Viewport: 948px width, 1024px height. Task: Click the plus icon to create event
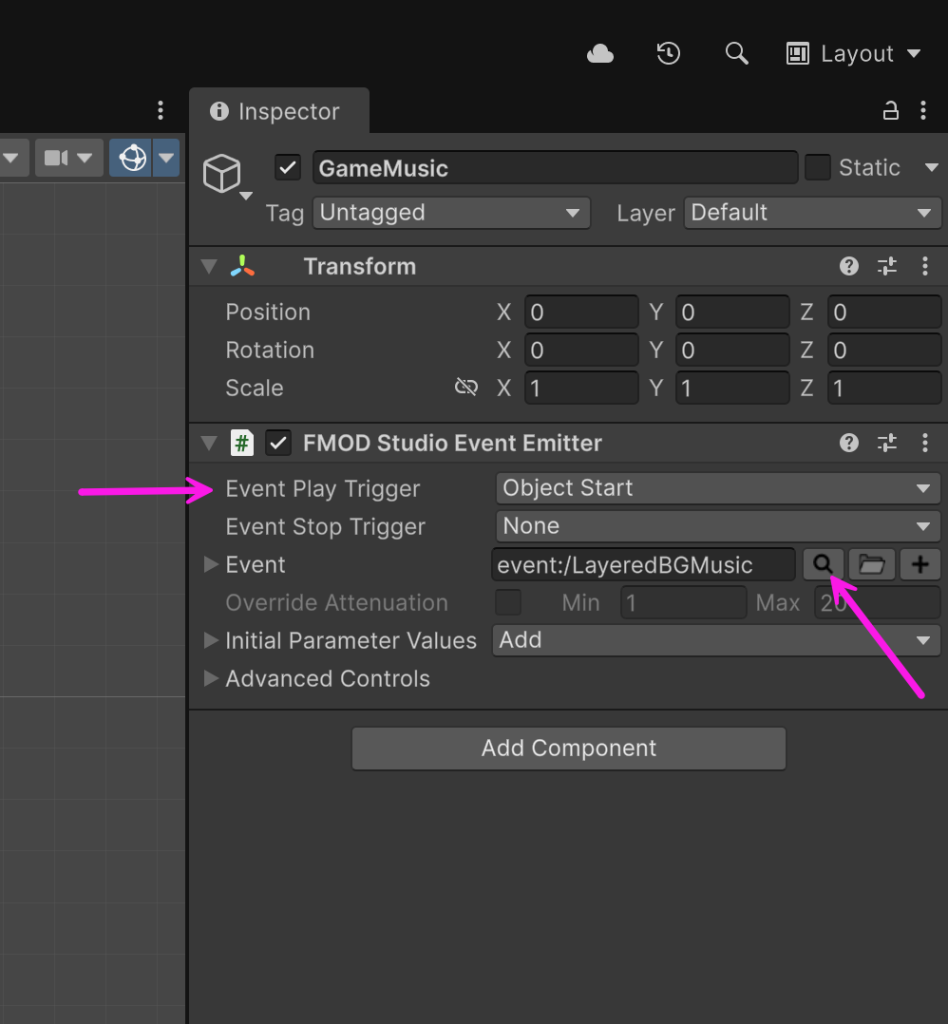[x=920, y=565]
